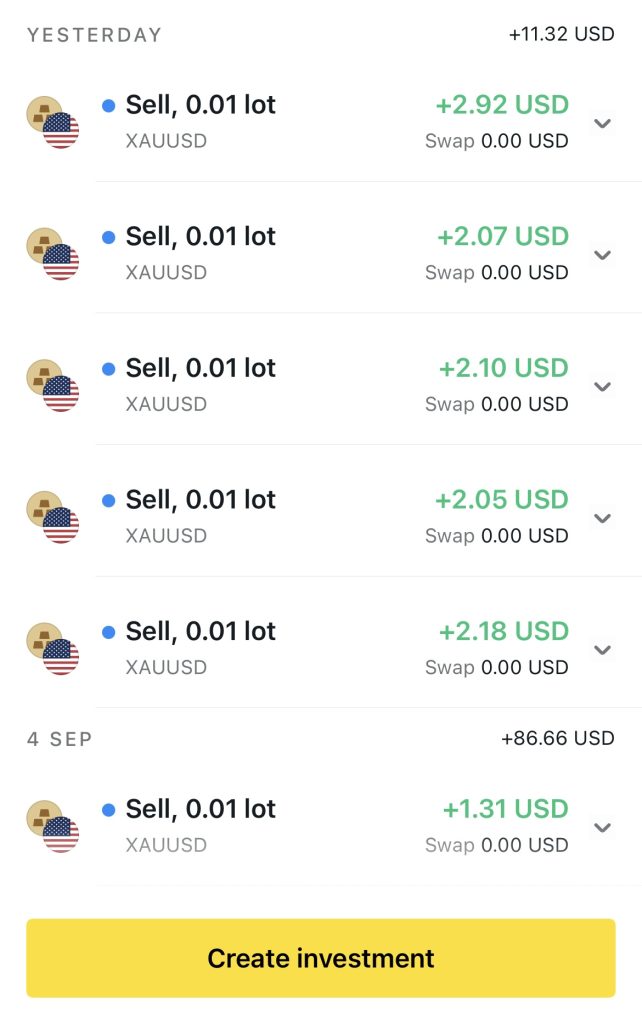Open details chevron for +2.10 USD trade
Screen dimensions: 642x1024
(602, 387)
